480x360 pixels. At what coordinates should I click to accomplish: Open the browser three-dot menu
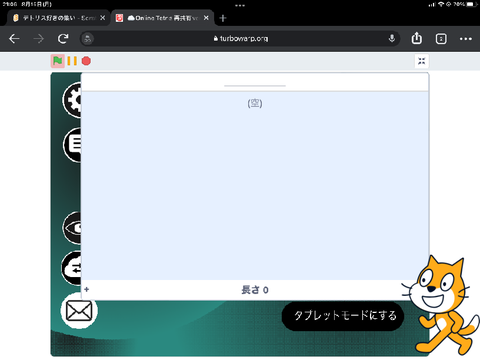coord(466,39)
